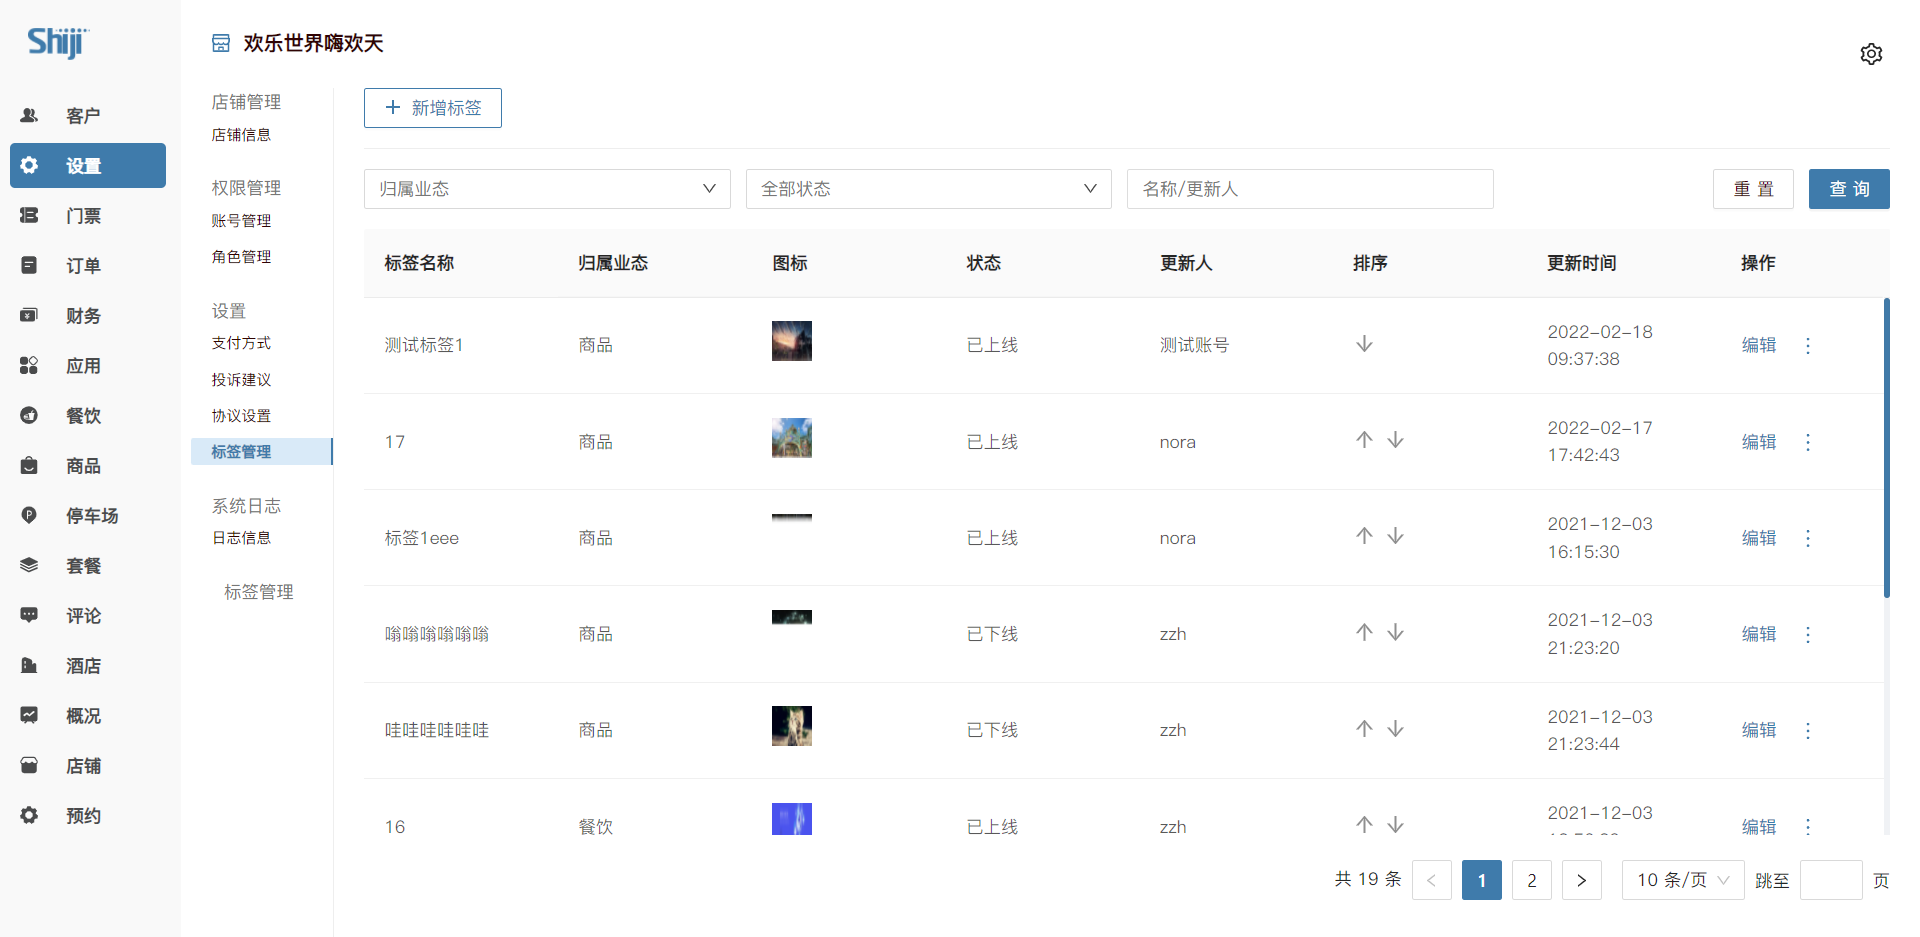This screenshot has height=937, width=1920.
Task: Click the store icon beside 欢乐世界嗨欢天
Action: click(x=221, y=43)
